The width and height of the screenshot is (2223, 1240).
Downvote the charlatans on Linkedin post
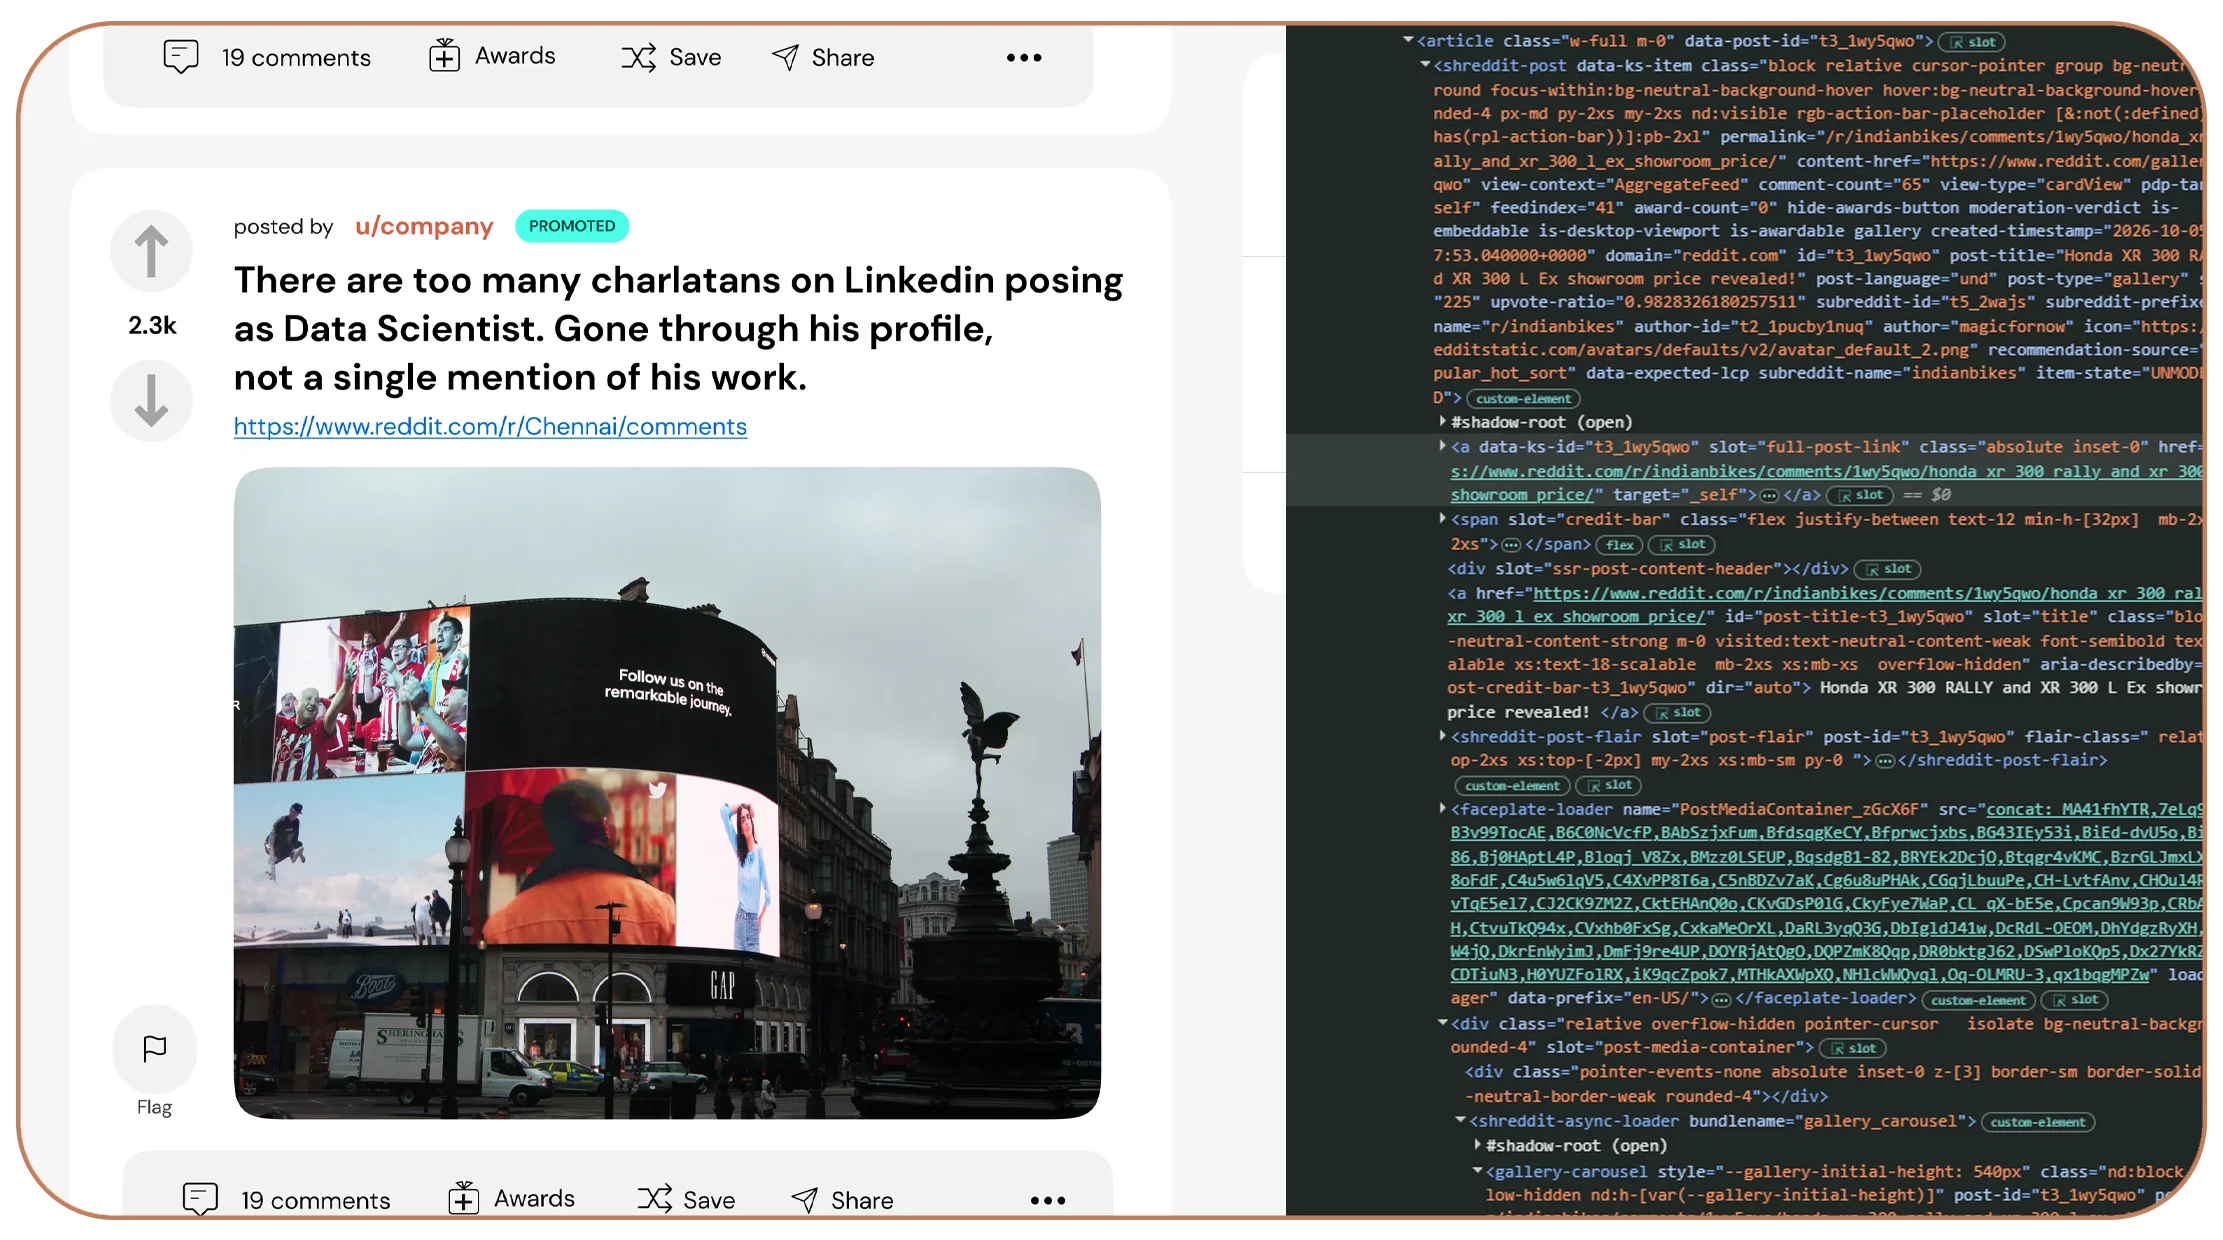[x=151, y=401]
